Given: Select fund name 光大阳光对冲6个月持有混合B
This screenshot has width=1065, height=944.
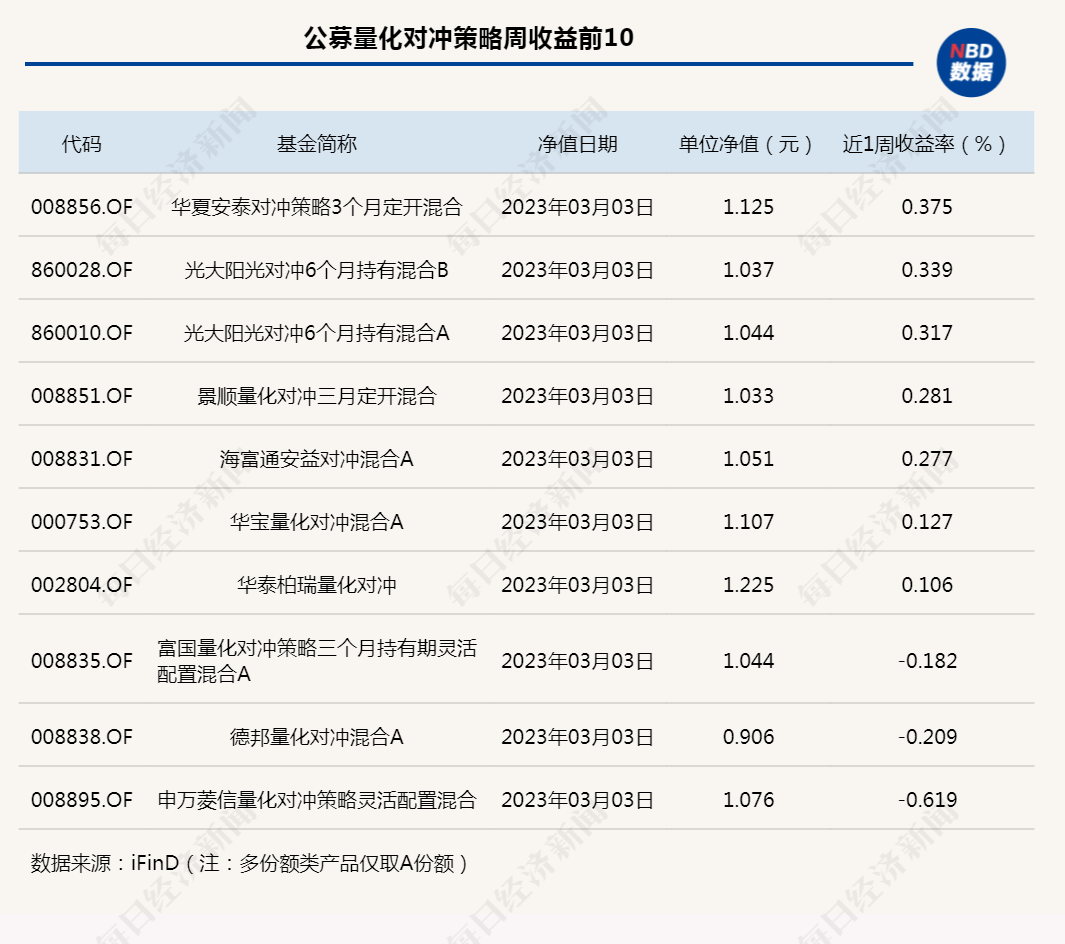Looking at the screenshot, I should pyautogui.click(x=317, y=270).
